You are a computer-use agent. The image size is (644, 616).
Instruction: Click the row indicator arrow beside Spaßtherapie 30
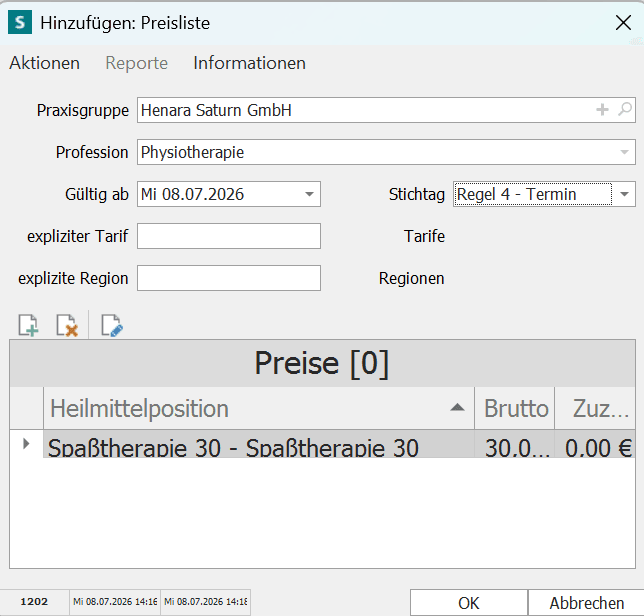coord(26,444)
